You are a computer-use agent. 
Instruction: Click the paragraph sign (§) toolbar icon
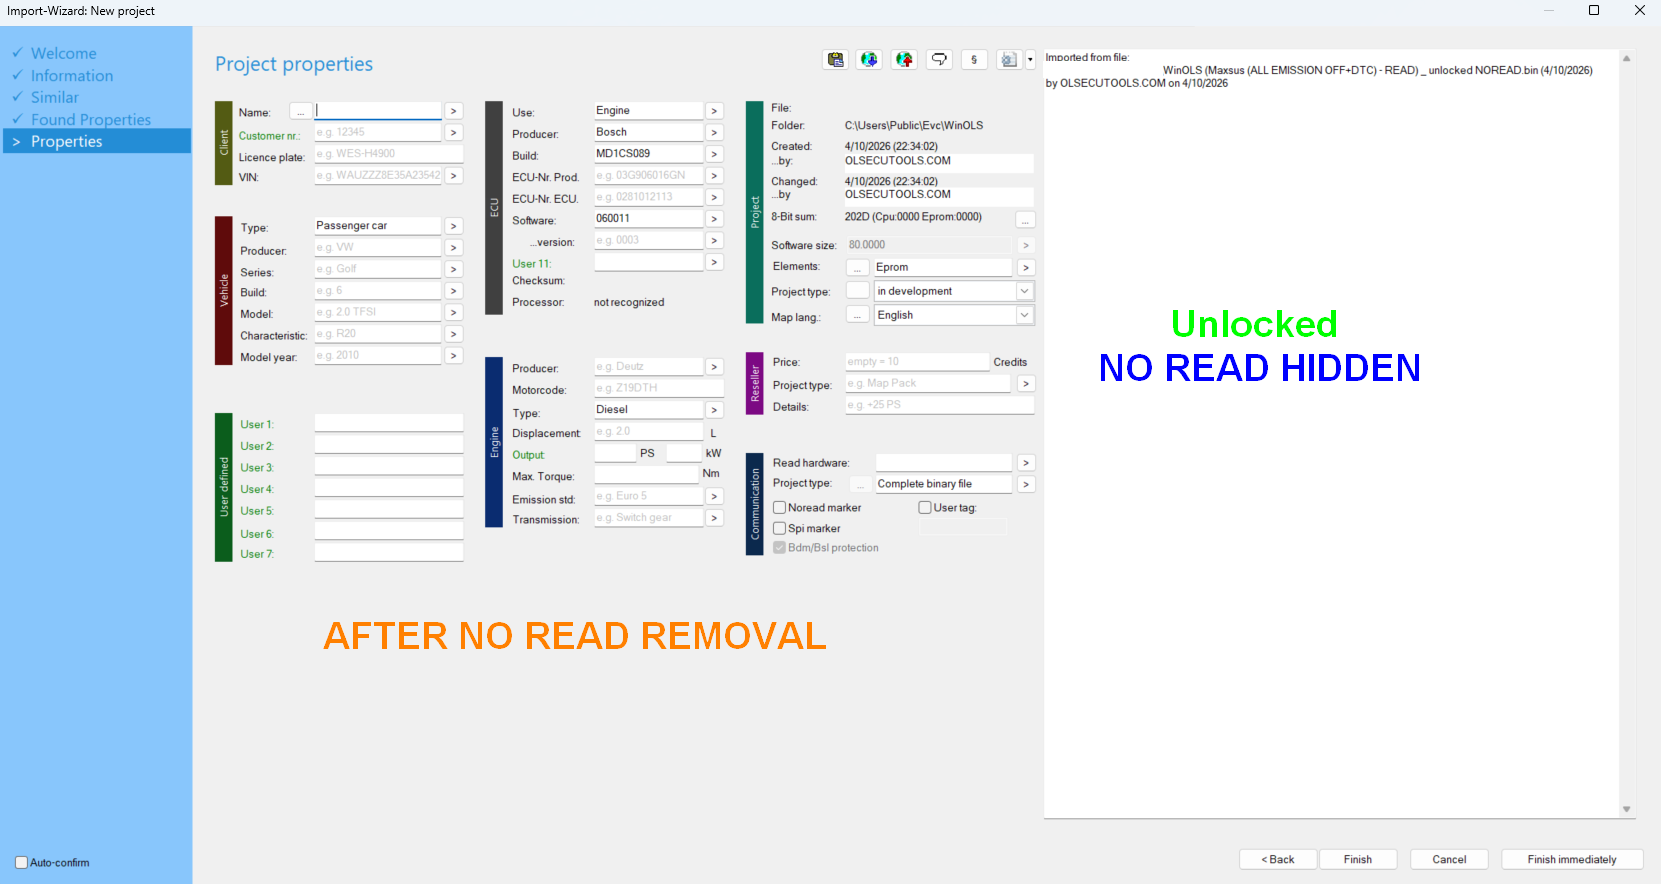[x=974, y=60]
